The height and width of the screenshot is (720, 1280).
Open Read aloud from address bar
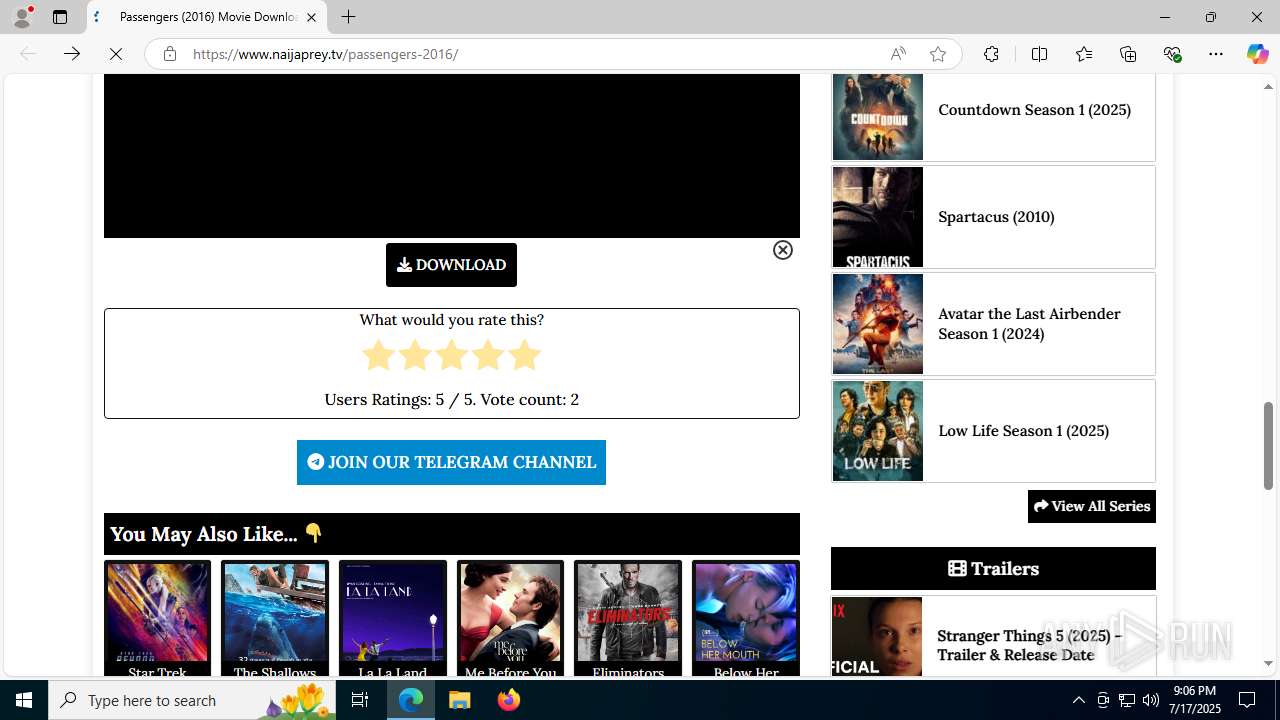click(x=898, y=54)
